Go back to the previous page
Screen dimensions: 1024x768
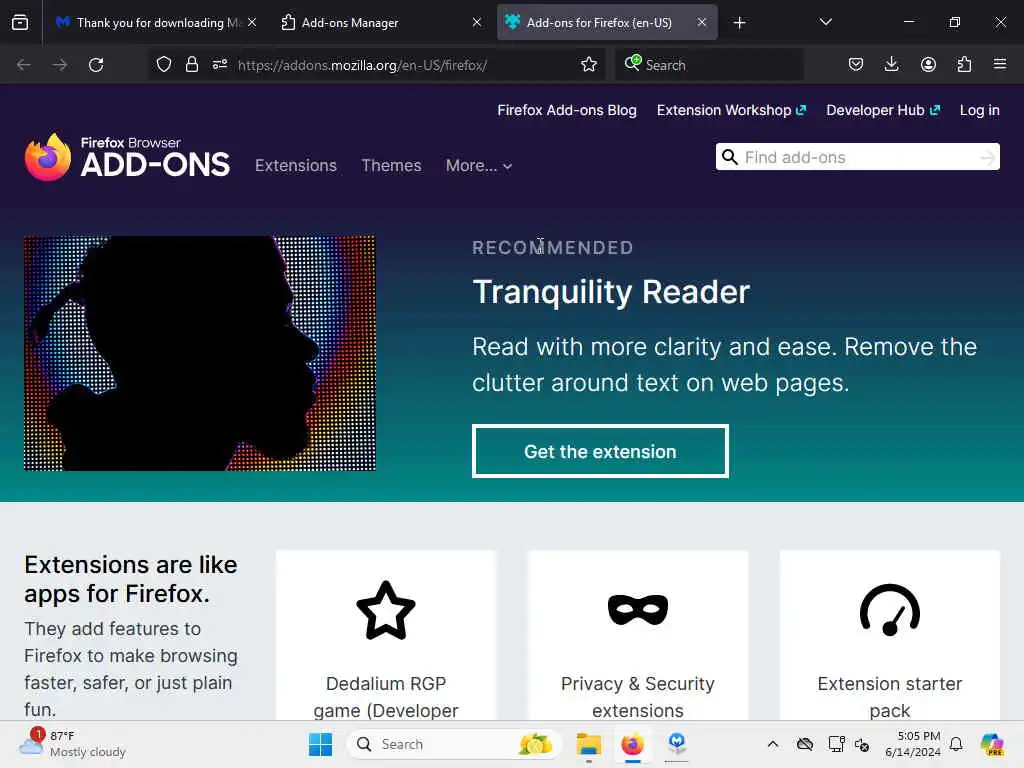coord(24,65)
